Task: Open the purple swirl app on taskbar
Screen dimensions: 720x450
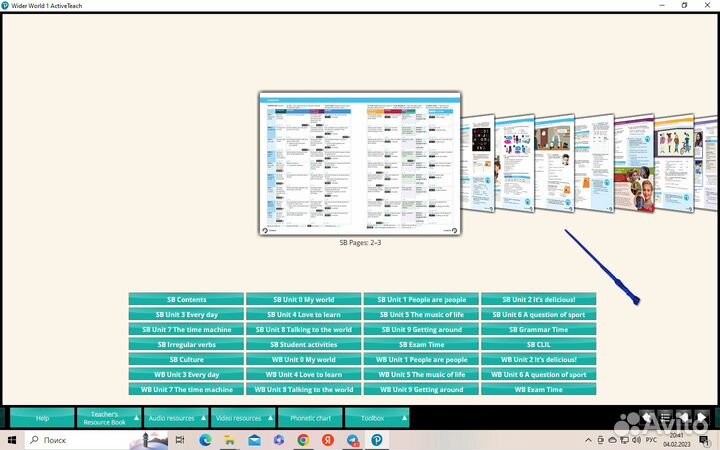Action: pos(279,440)
